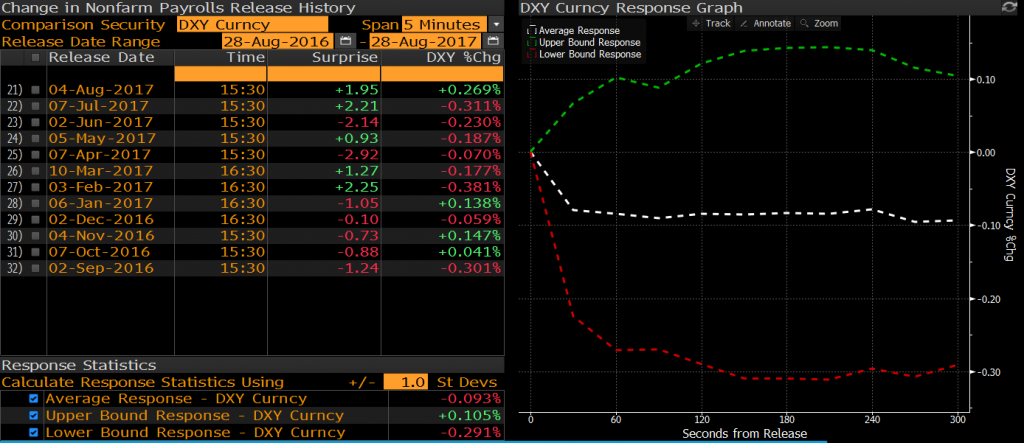Tick the checkbox for 05-May-2017 release
The image size is (1024, 443).
(35, 139)
